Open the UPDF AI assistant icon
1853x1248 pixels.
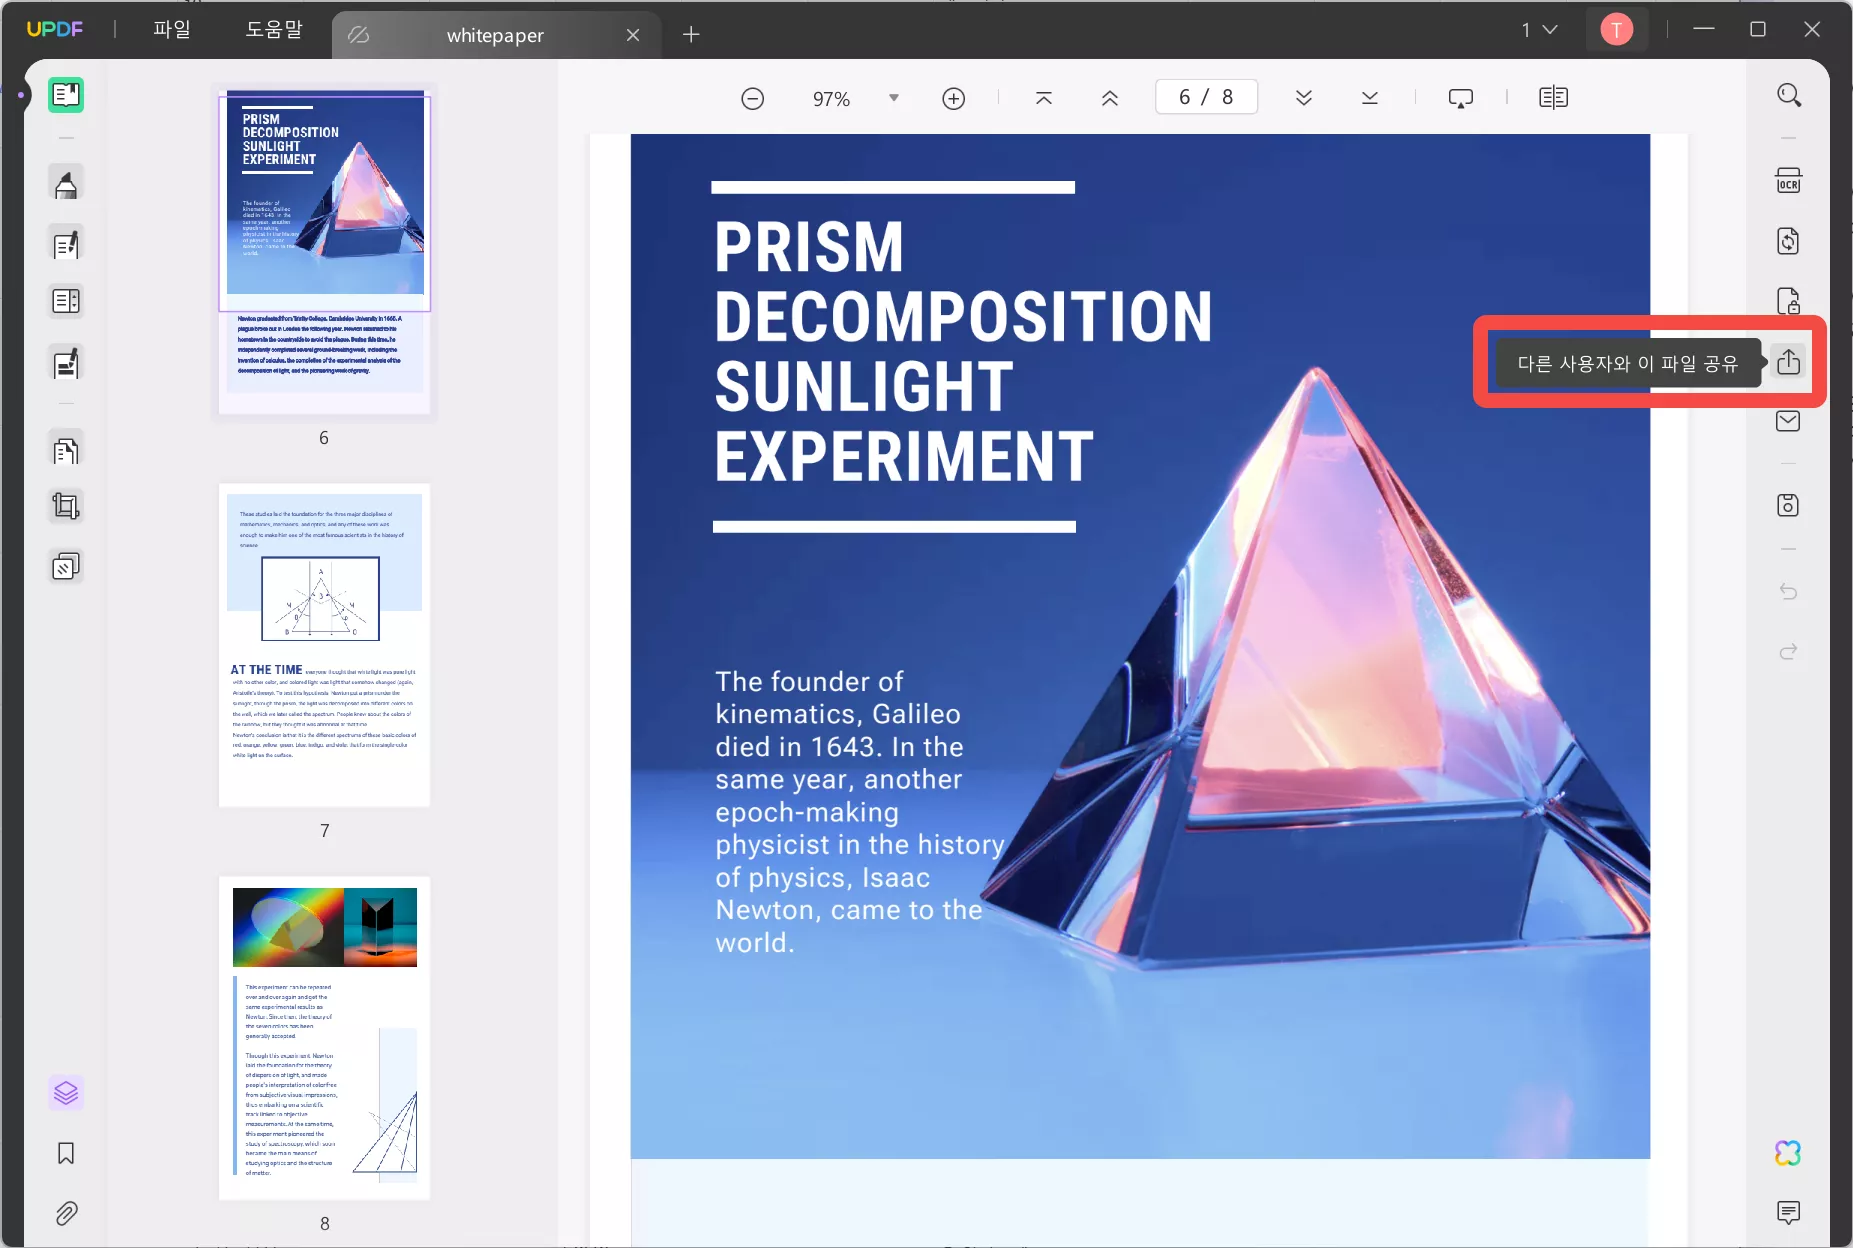(1788, 1153)
